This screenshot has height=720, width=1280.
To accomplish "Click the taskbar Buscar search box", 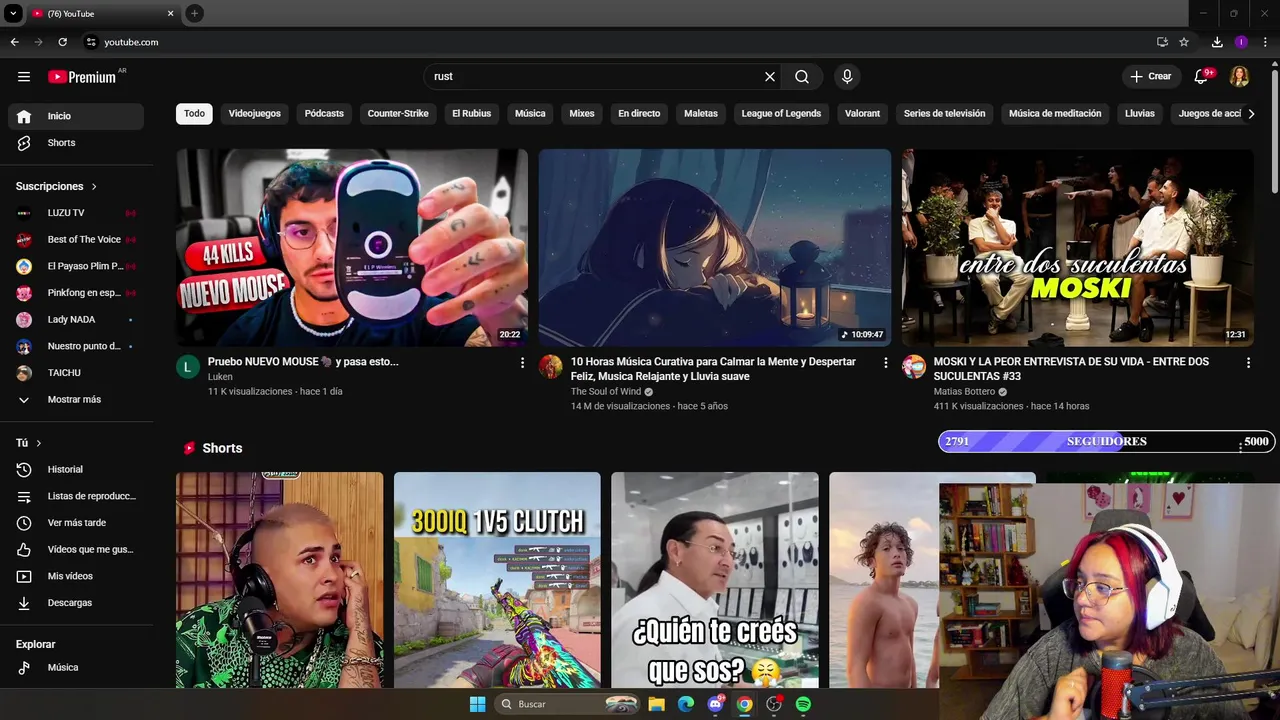I will pos(568,704).
